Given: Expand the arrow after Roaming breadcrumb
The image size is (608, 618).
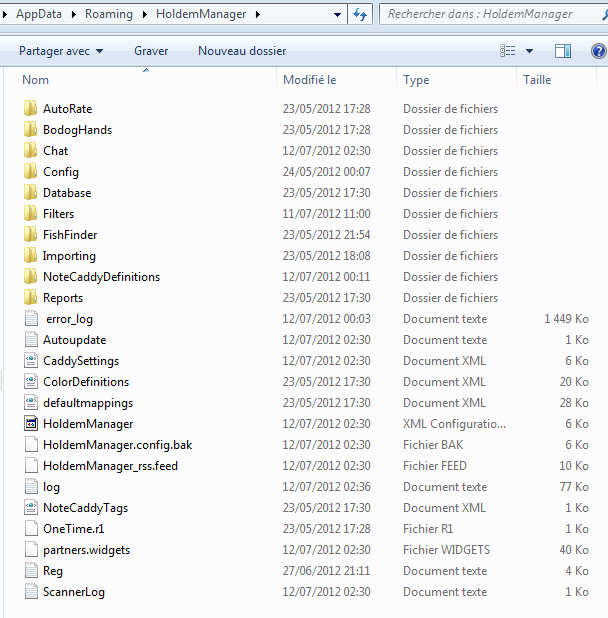Looking at the screenshot, I should coord(145,15).
